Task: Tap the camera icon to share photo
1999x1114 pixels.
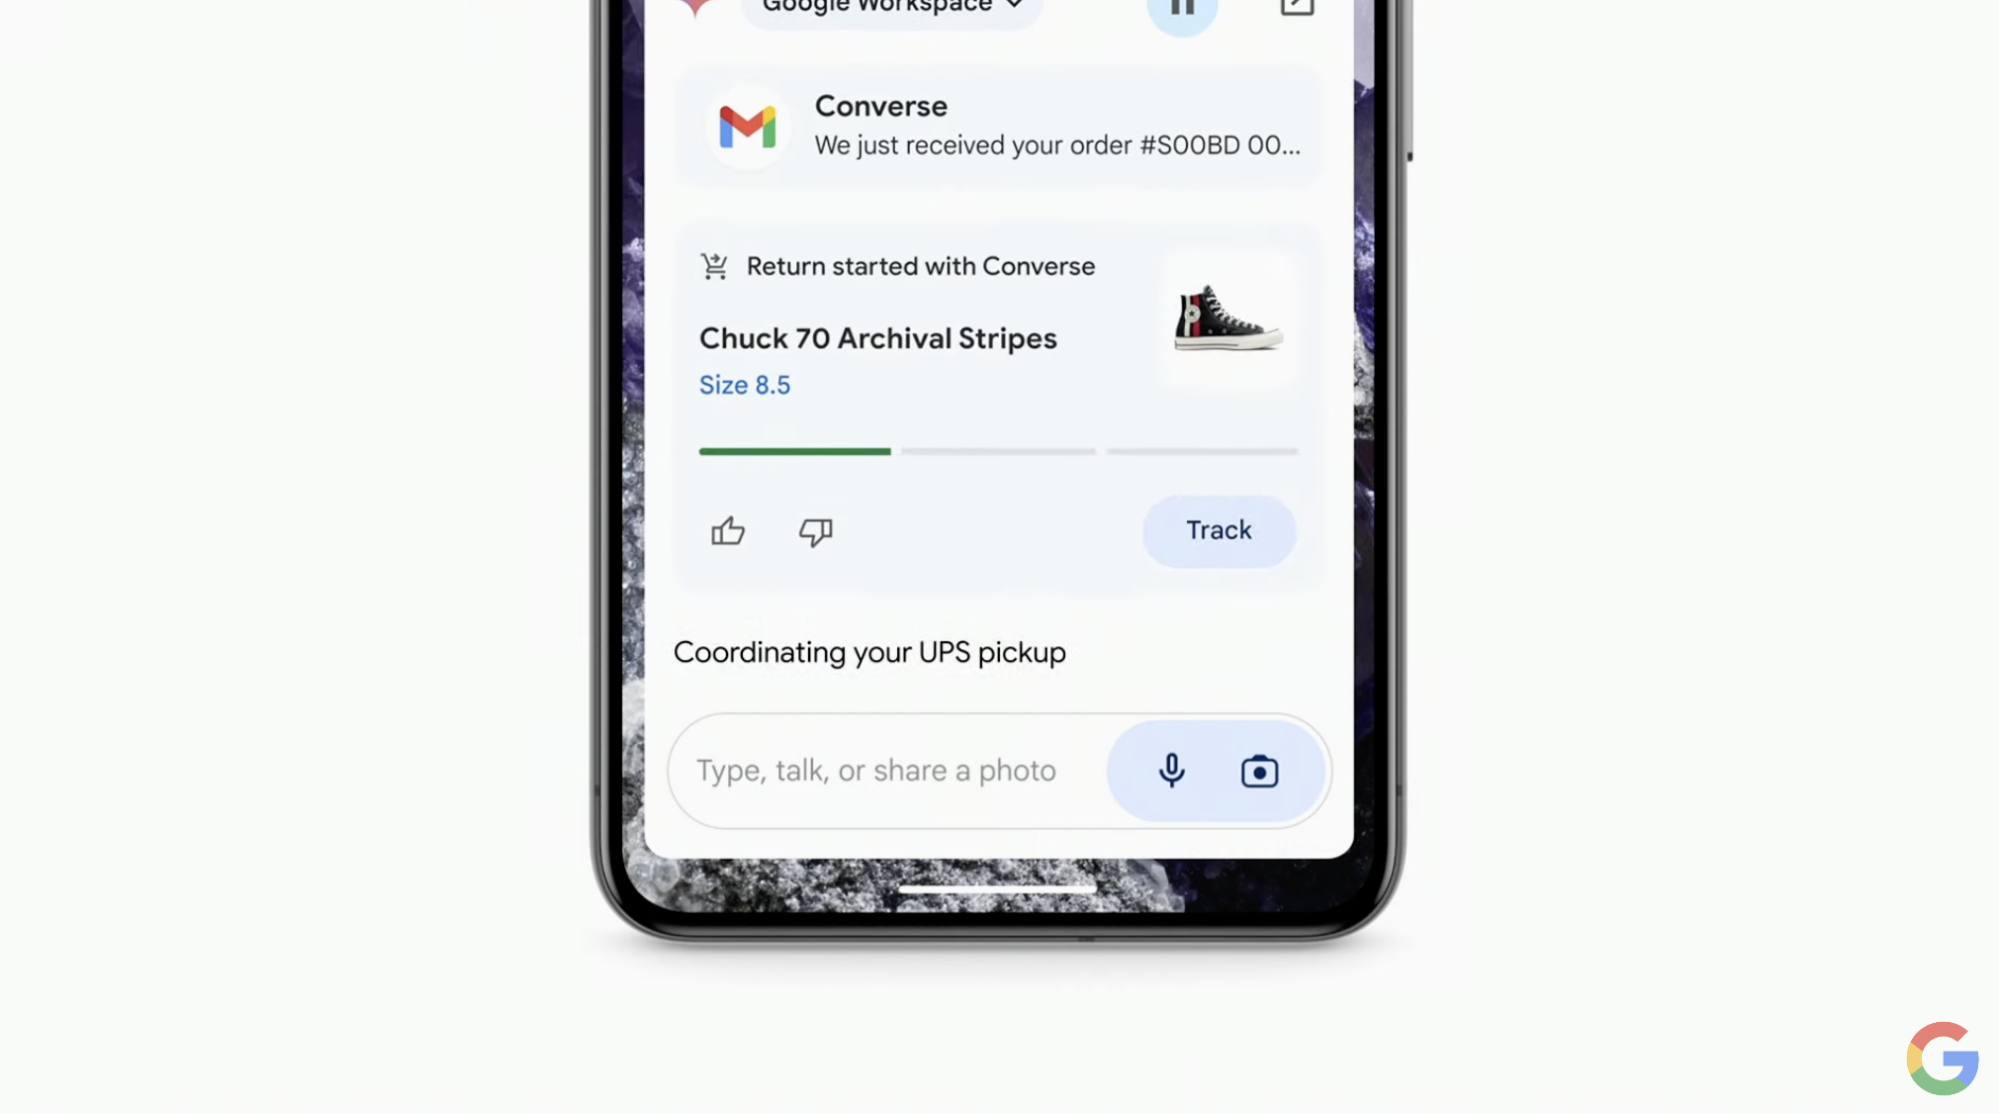Action: tap(1258, 770)
